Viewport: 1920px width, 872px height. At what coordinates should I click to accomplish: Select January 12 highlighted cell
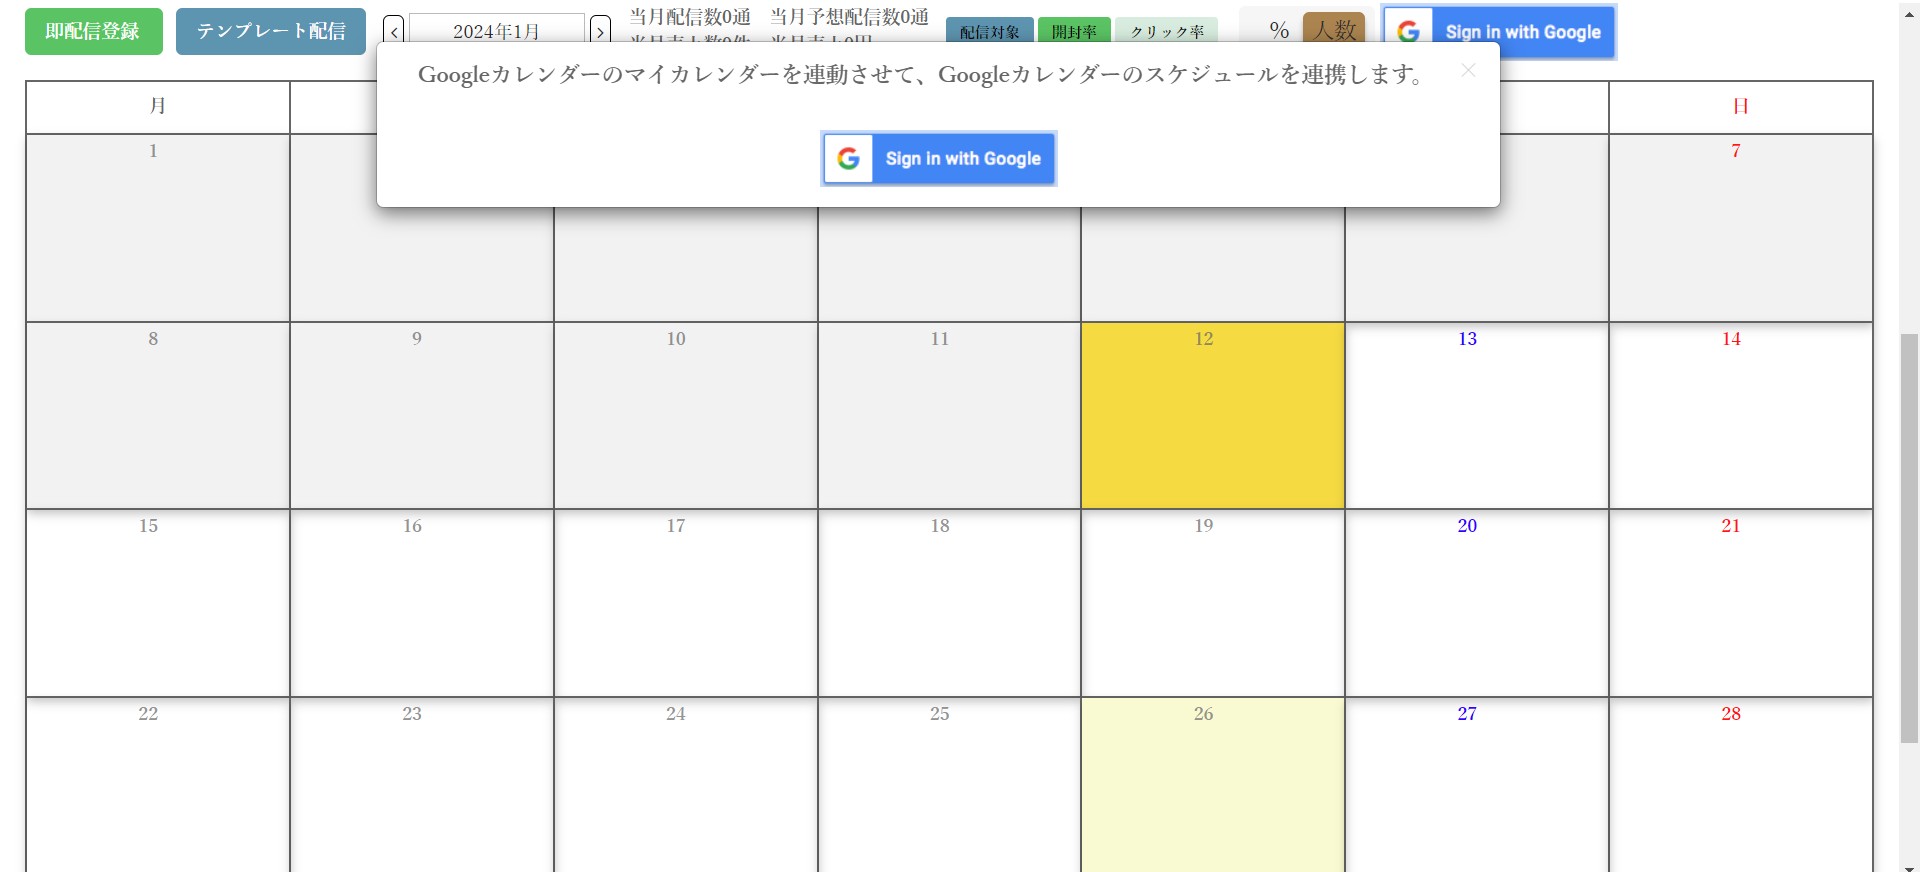pyautogui.click(x=1212, y=415)
